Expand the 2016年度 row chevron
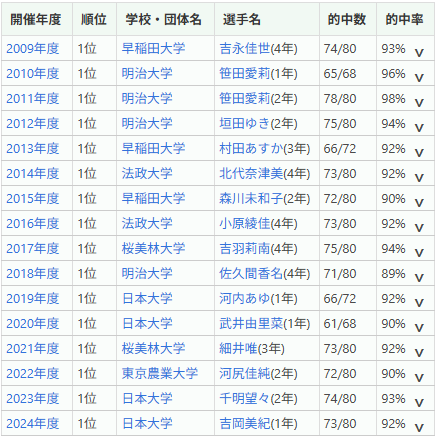Image resolution: width=435 pixels, height=437 pixels. click(419, 228)
